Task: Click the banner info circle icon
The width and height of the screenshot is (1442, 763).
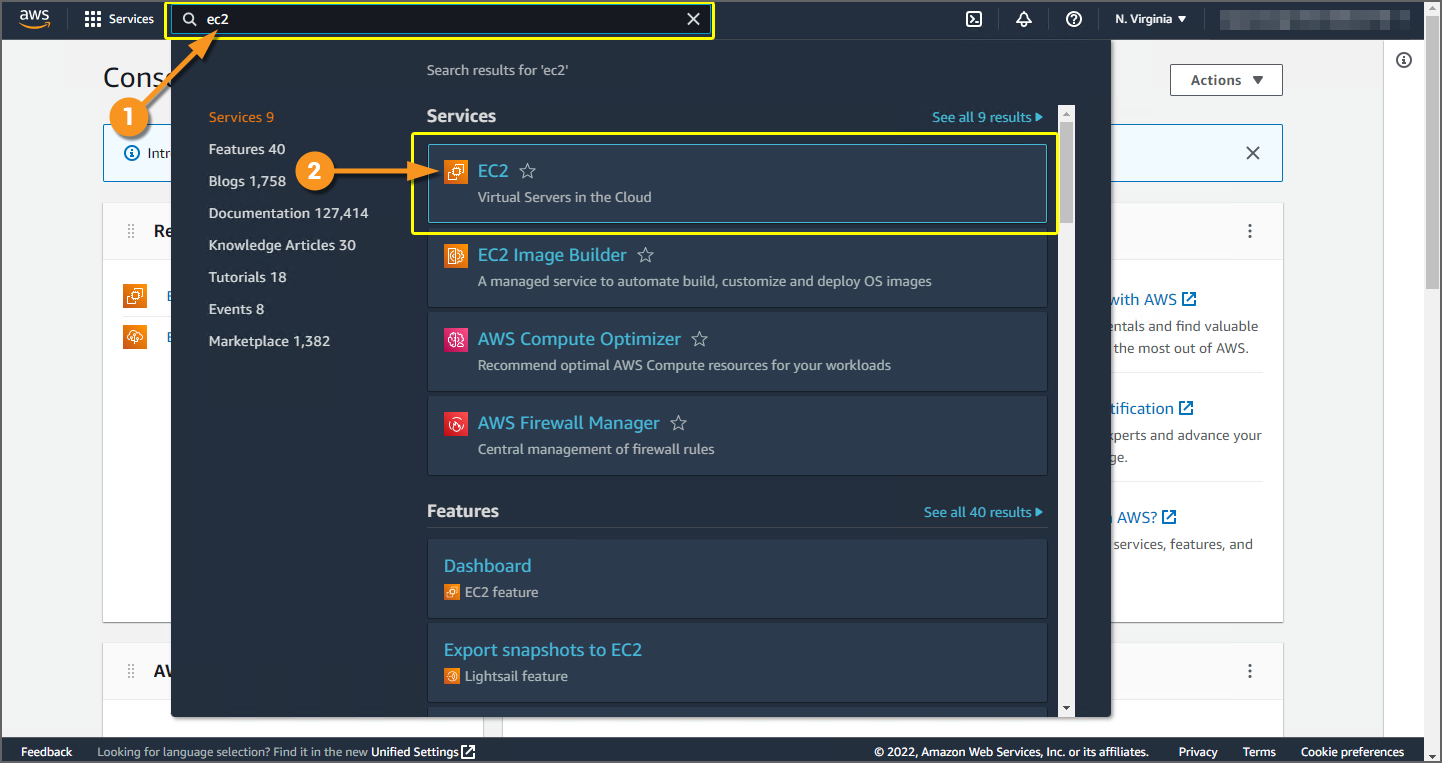Action: 131,153
